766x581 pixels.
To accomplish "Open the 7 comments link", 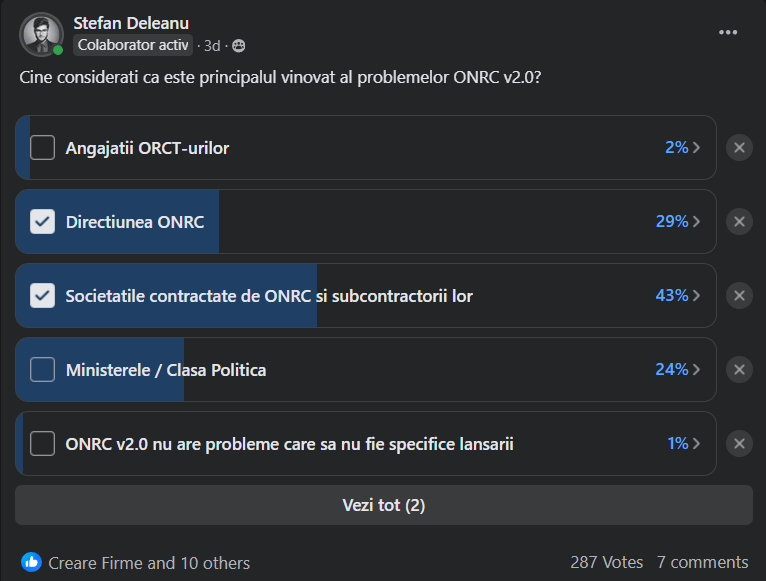I will [x=702, y=562].
